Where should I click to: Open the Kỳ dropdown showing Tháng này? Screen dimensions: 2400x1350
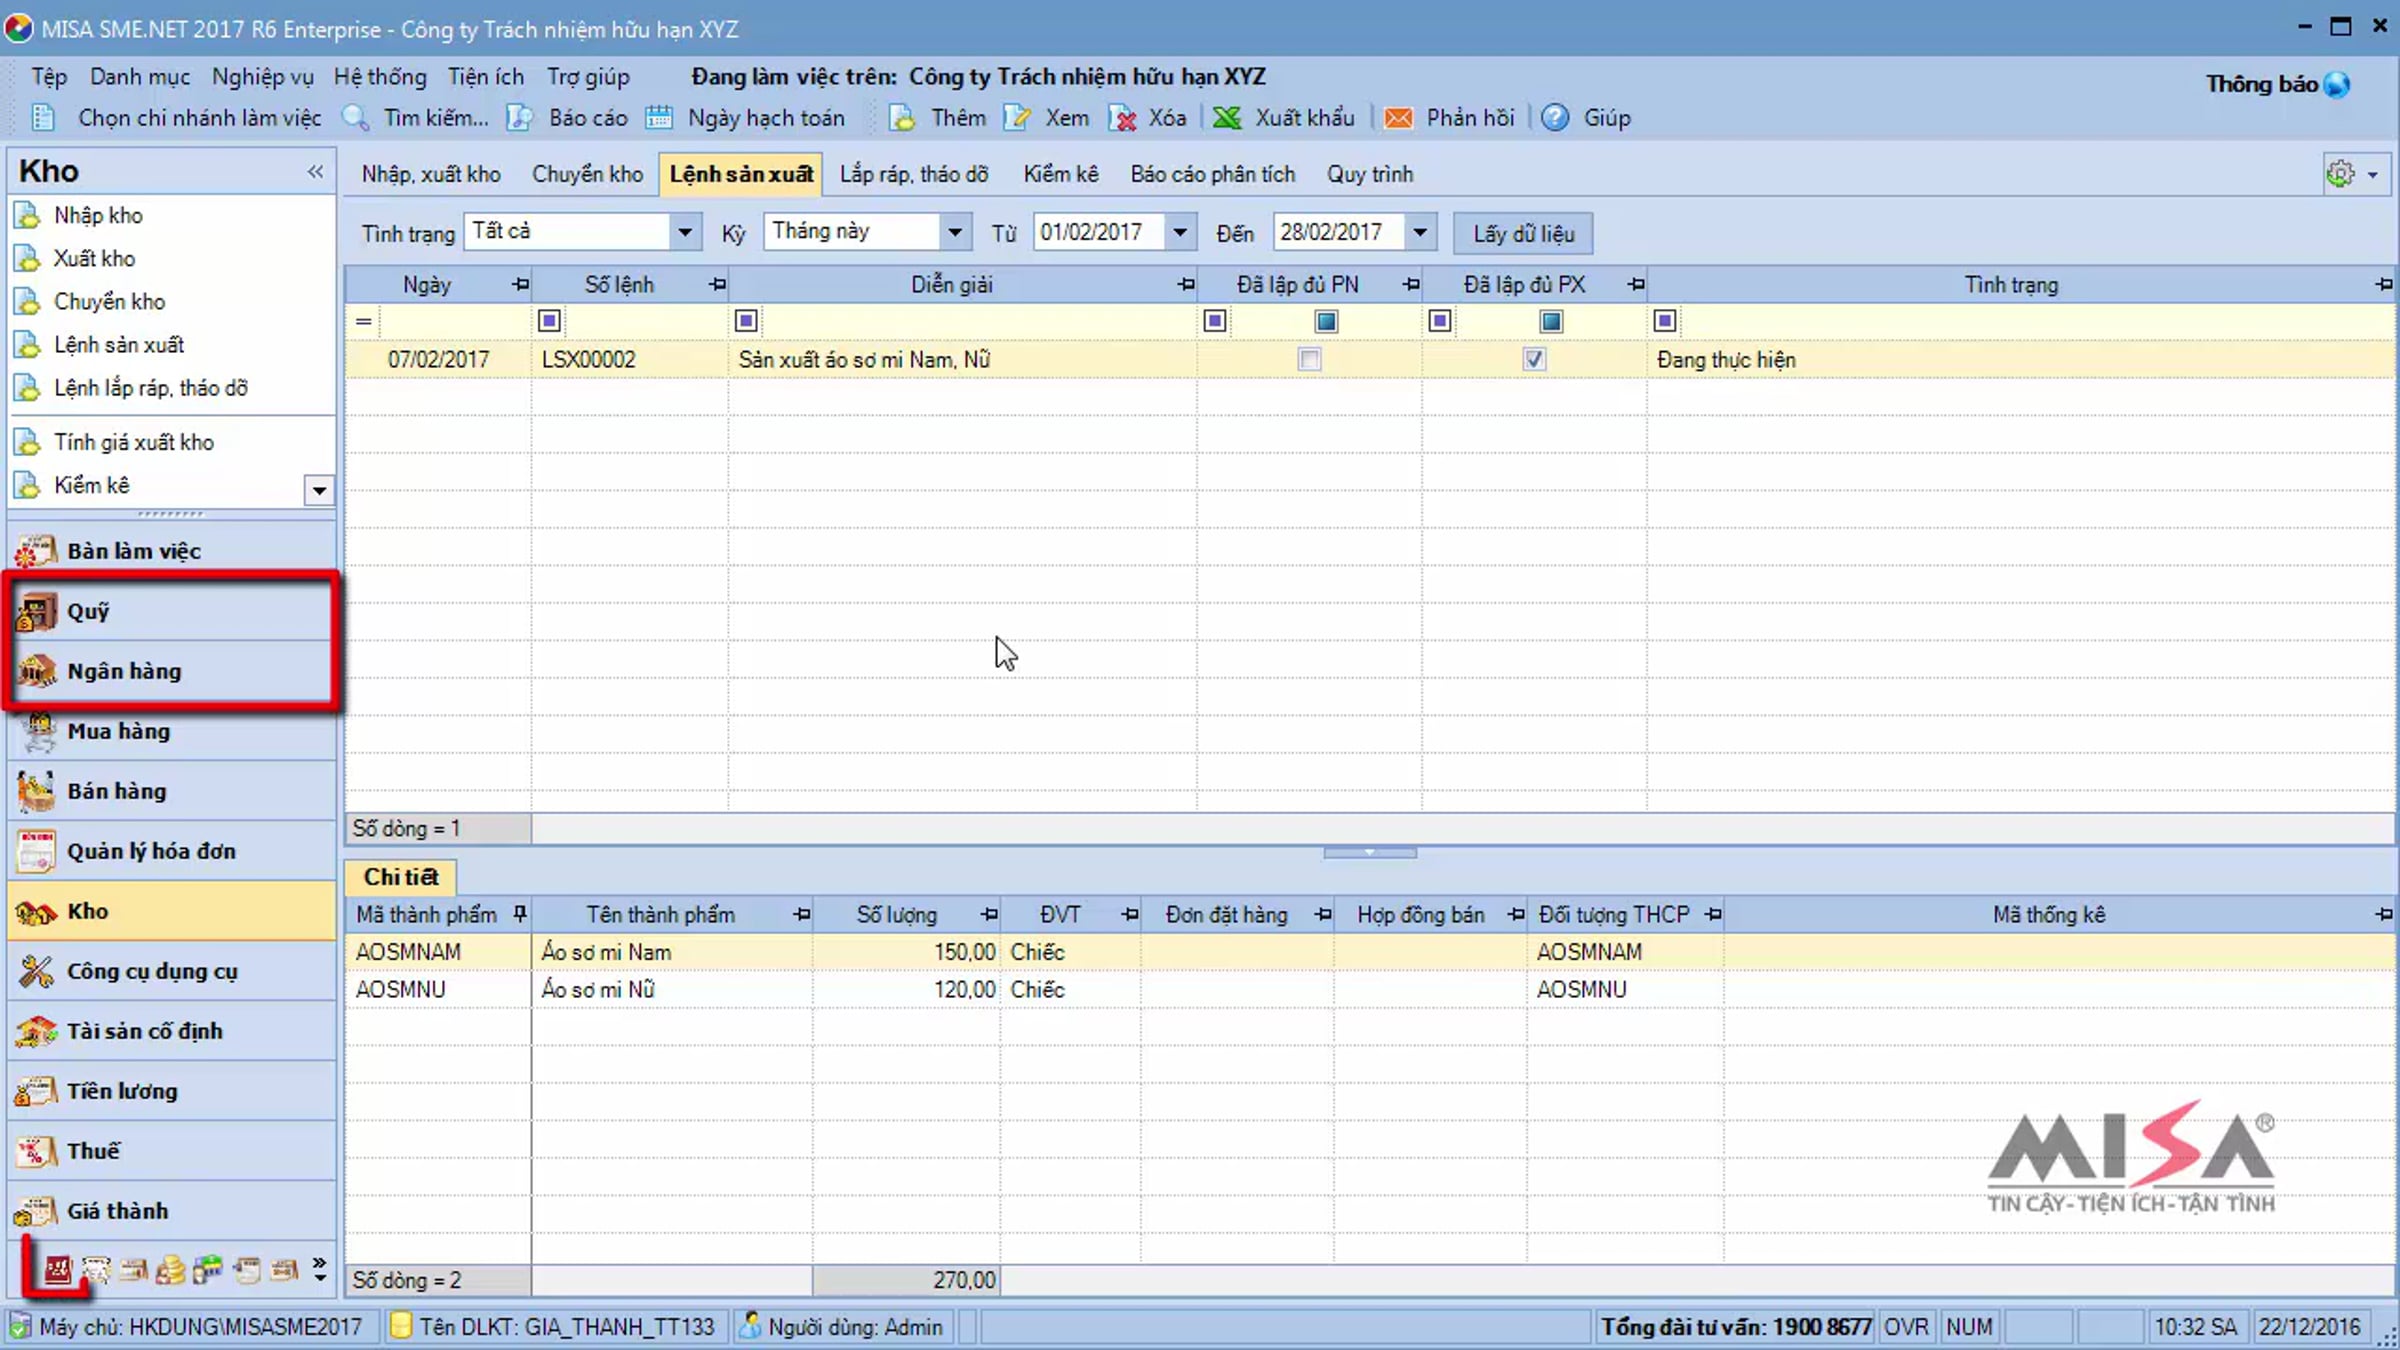[x=955, y=232]
